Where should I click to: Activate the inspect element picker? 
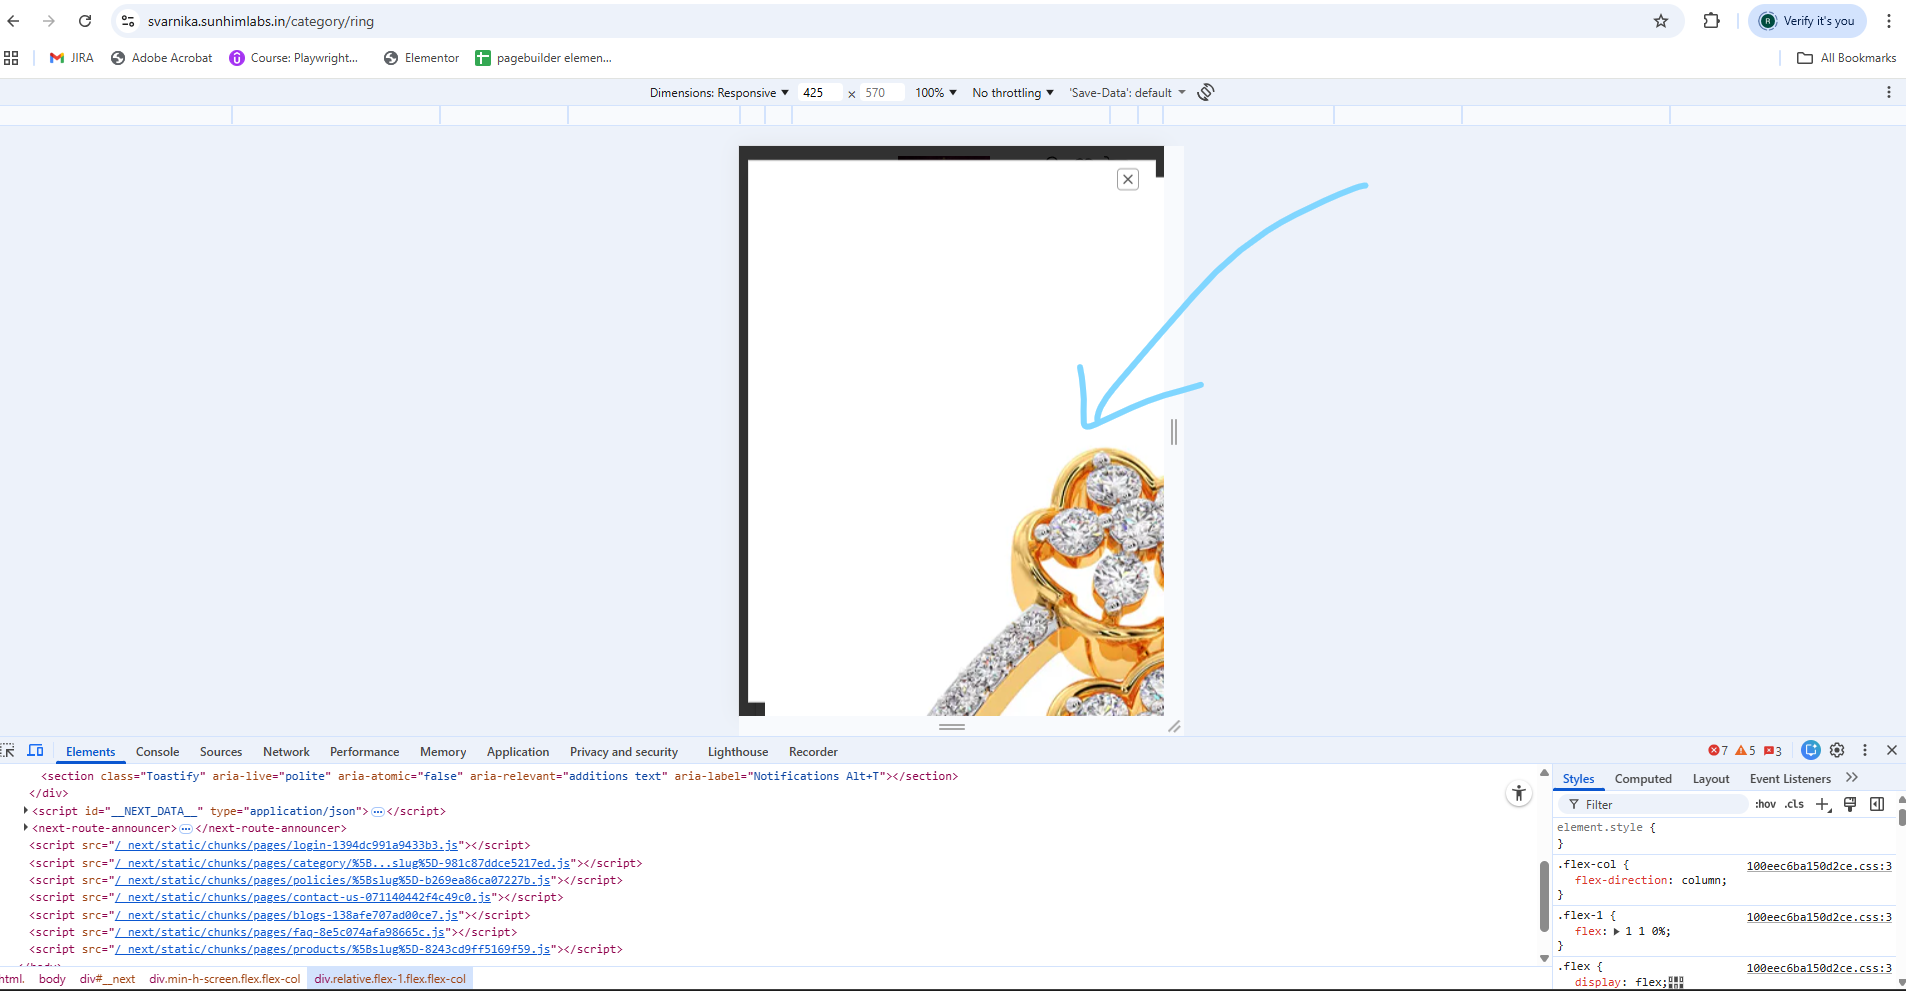click(x=8, y=751)
